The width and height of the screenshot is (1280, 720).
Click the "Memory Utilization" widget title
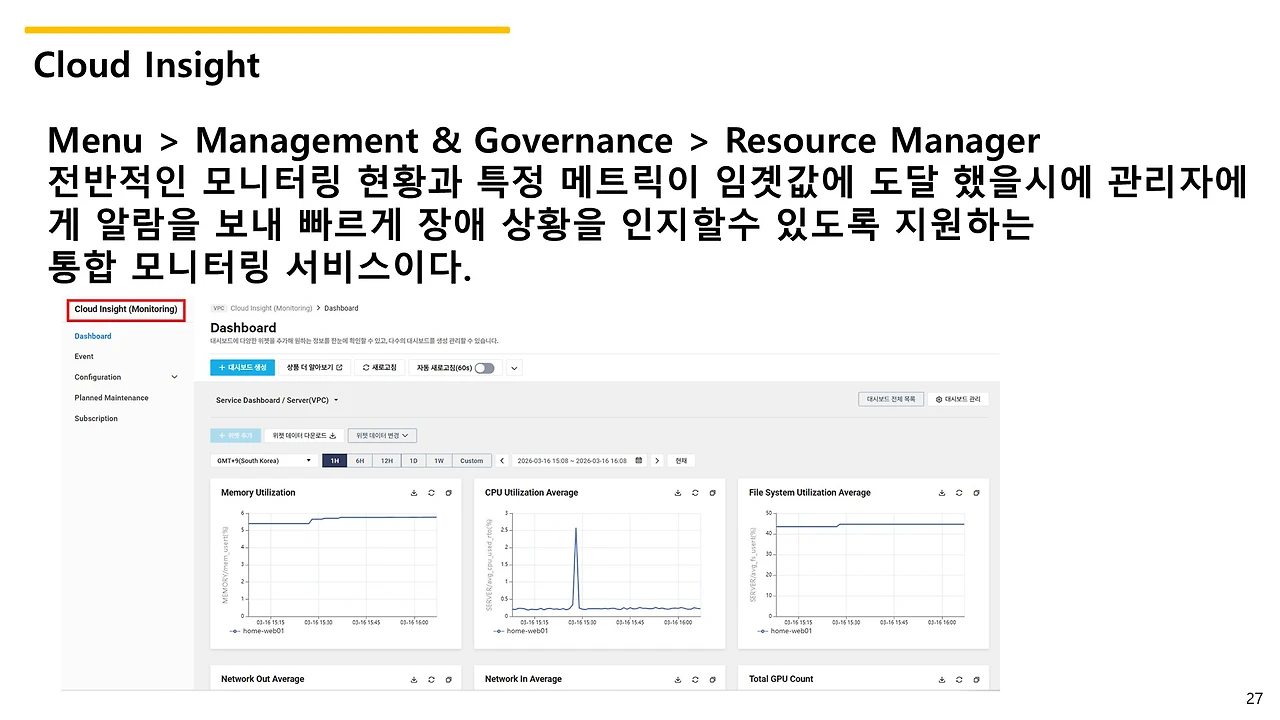pyautogui.click(x=258, y=493)
